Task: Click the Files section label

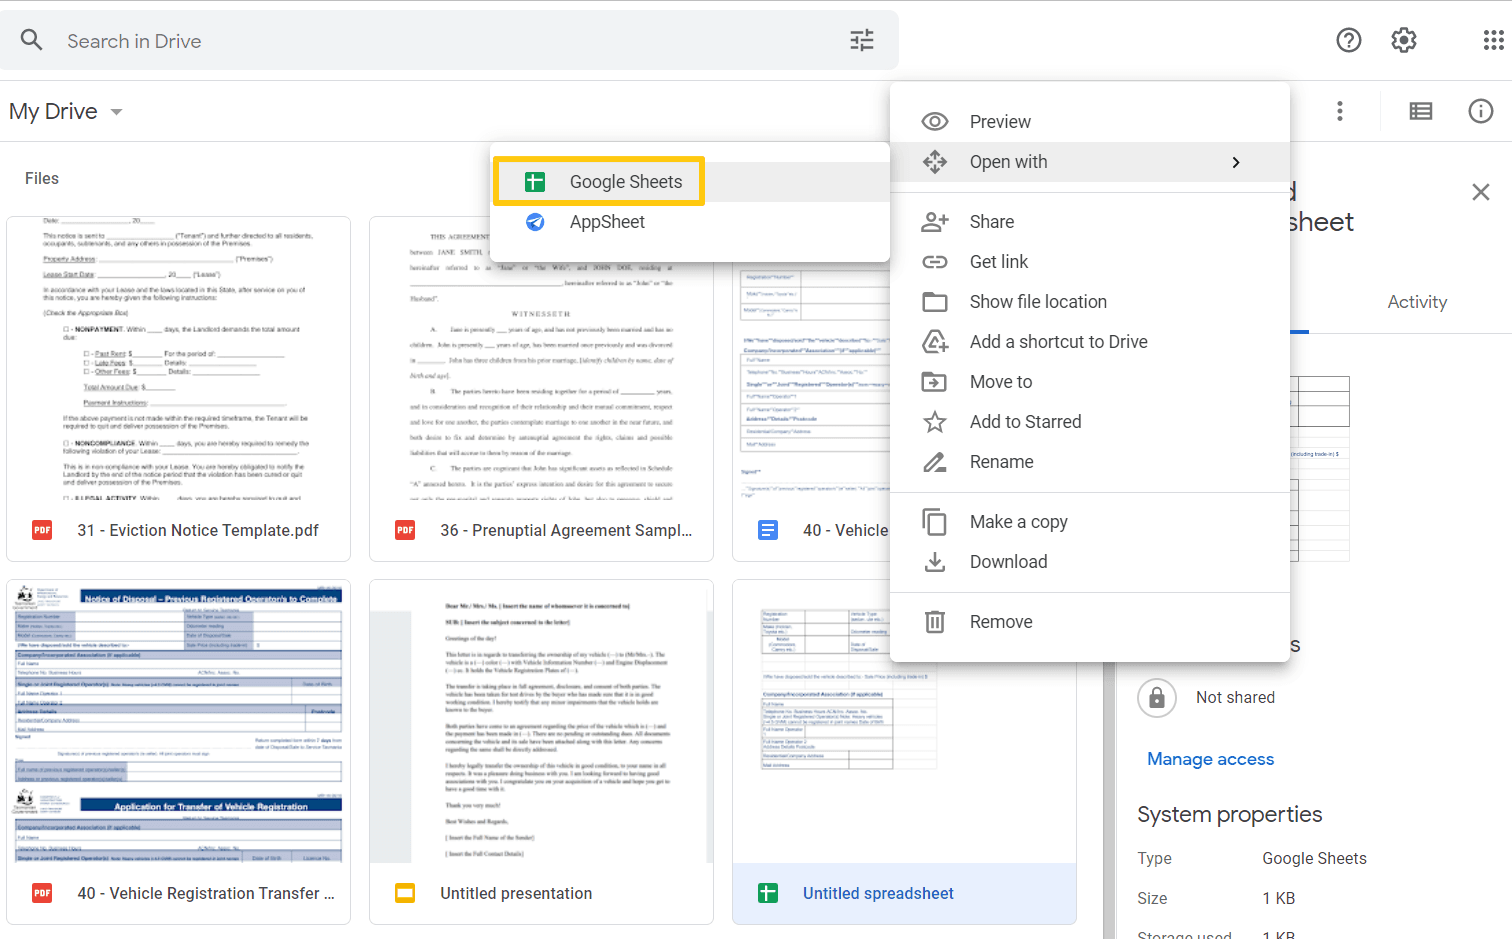Action: [42, 178]
